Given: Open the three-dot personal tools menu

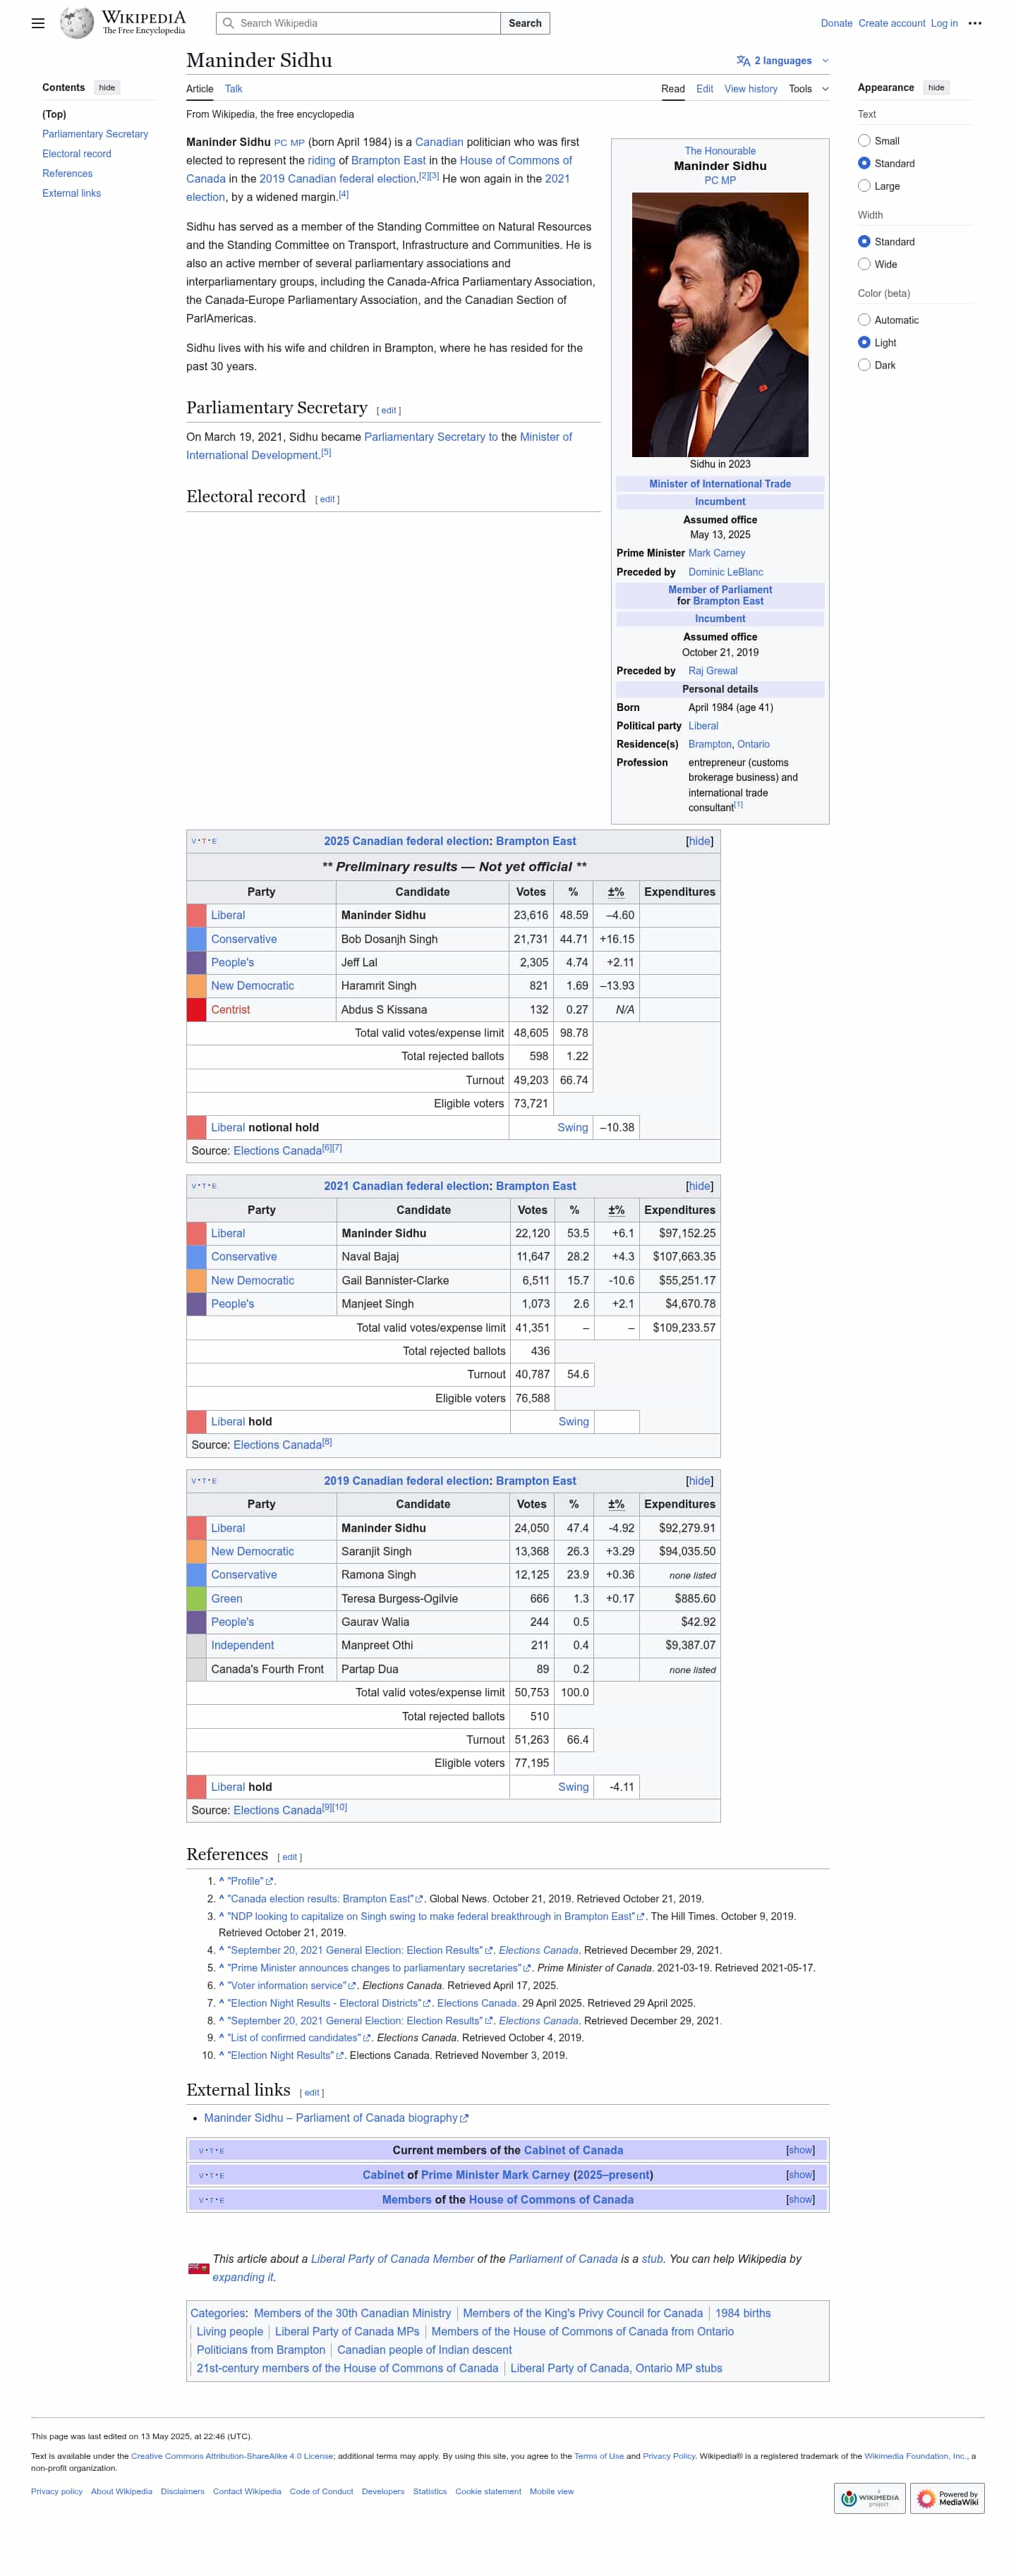Looking at the screenshot, I should [x=974, y=23].
